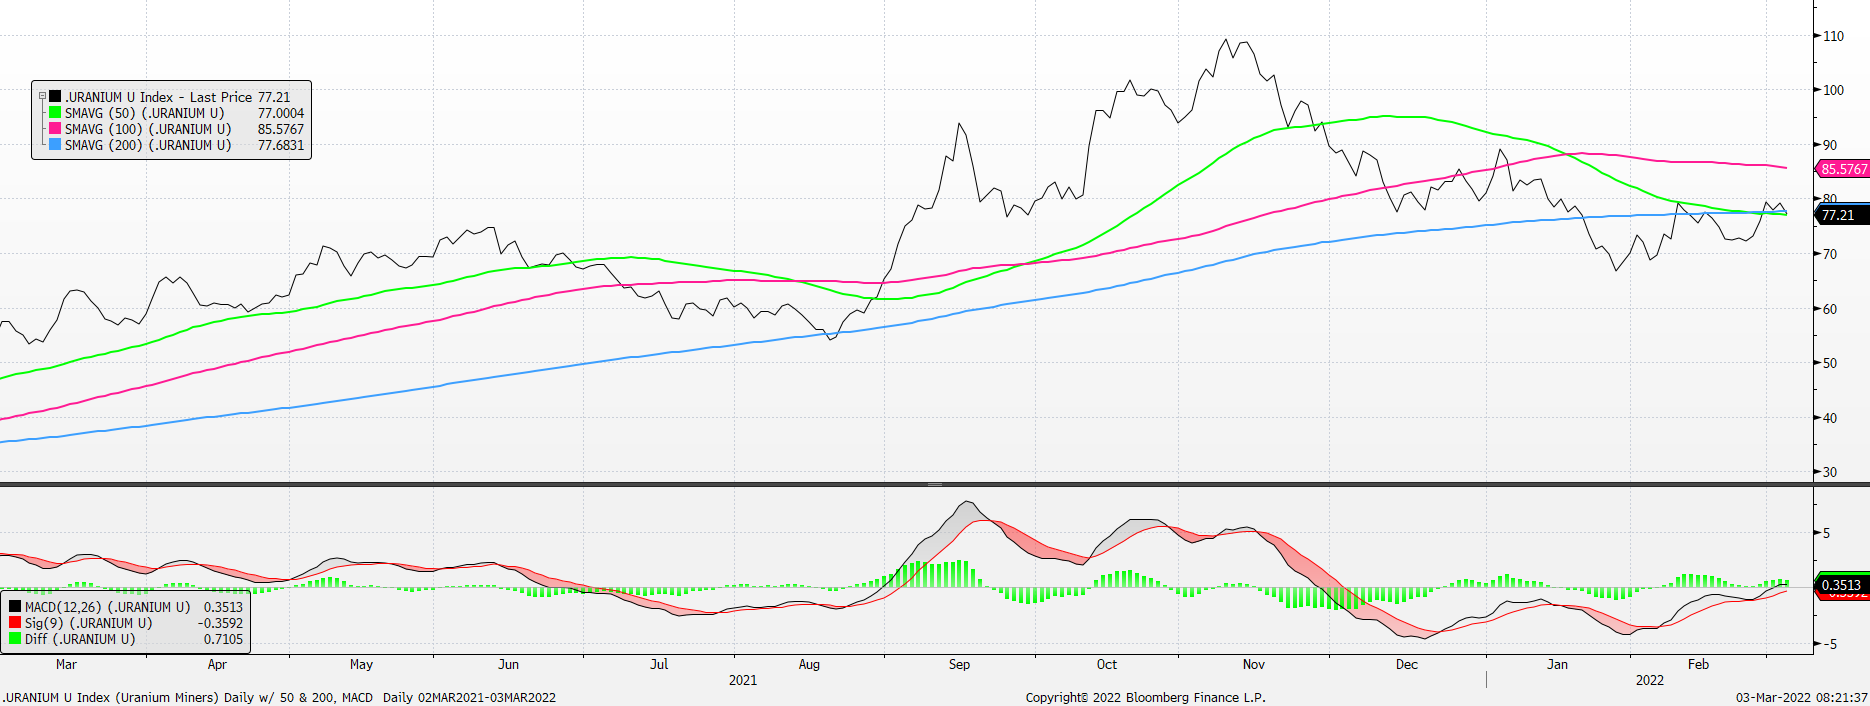Click the 'SMAVG (200) (.URANIUM U)' legend label
1870x706 pixels.
click(x=148, y=145)
